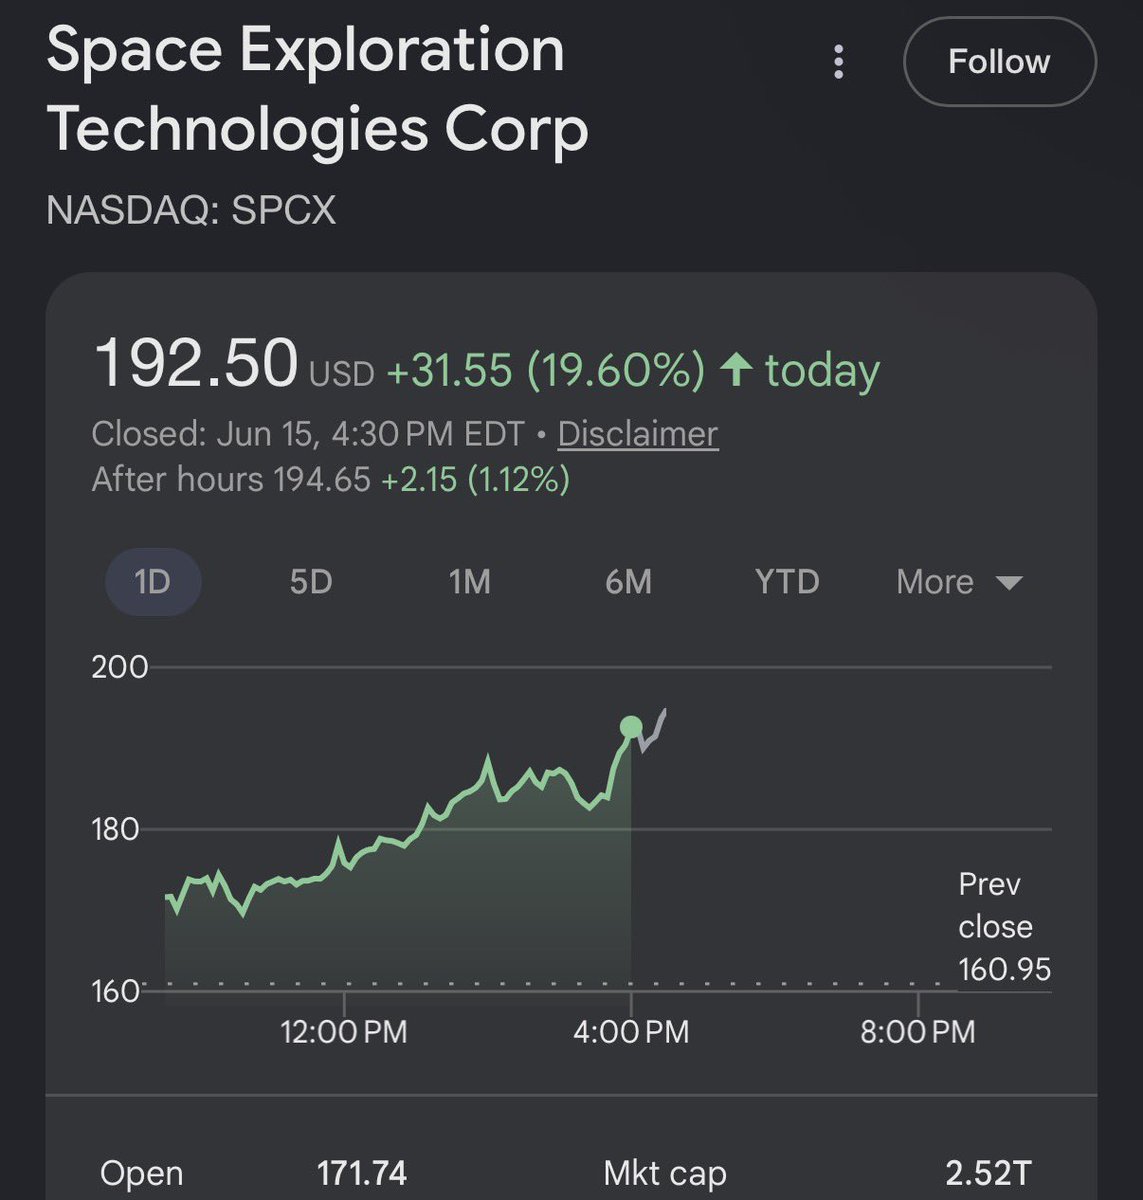Image resolution: width=1143 pixels, height=1200 pixels.
Task: Click the dropdown arrow beside More
Action: click(x=1009, y=583)
